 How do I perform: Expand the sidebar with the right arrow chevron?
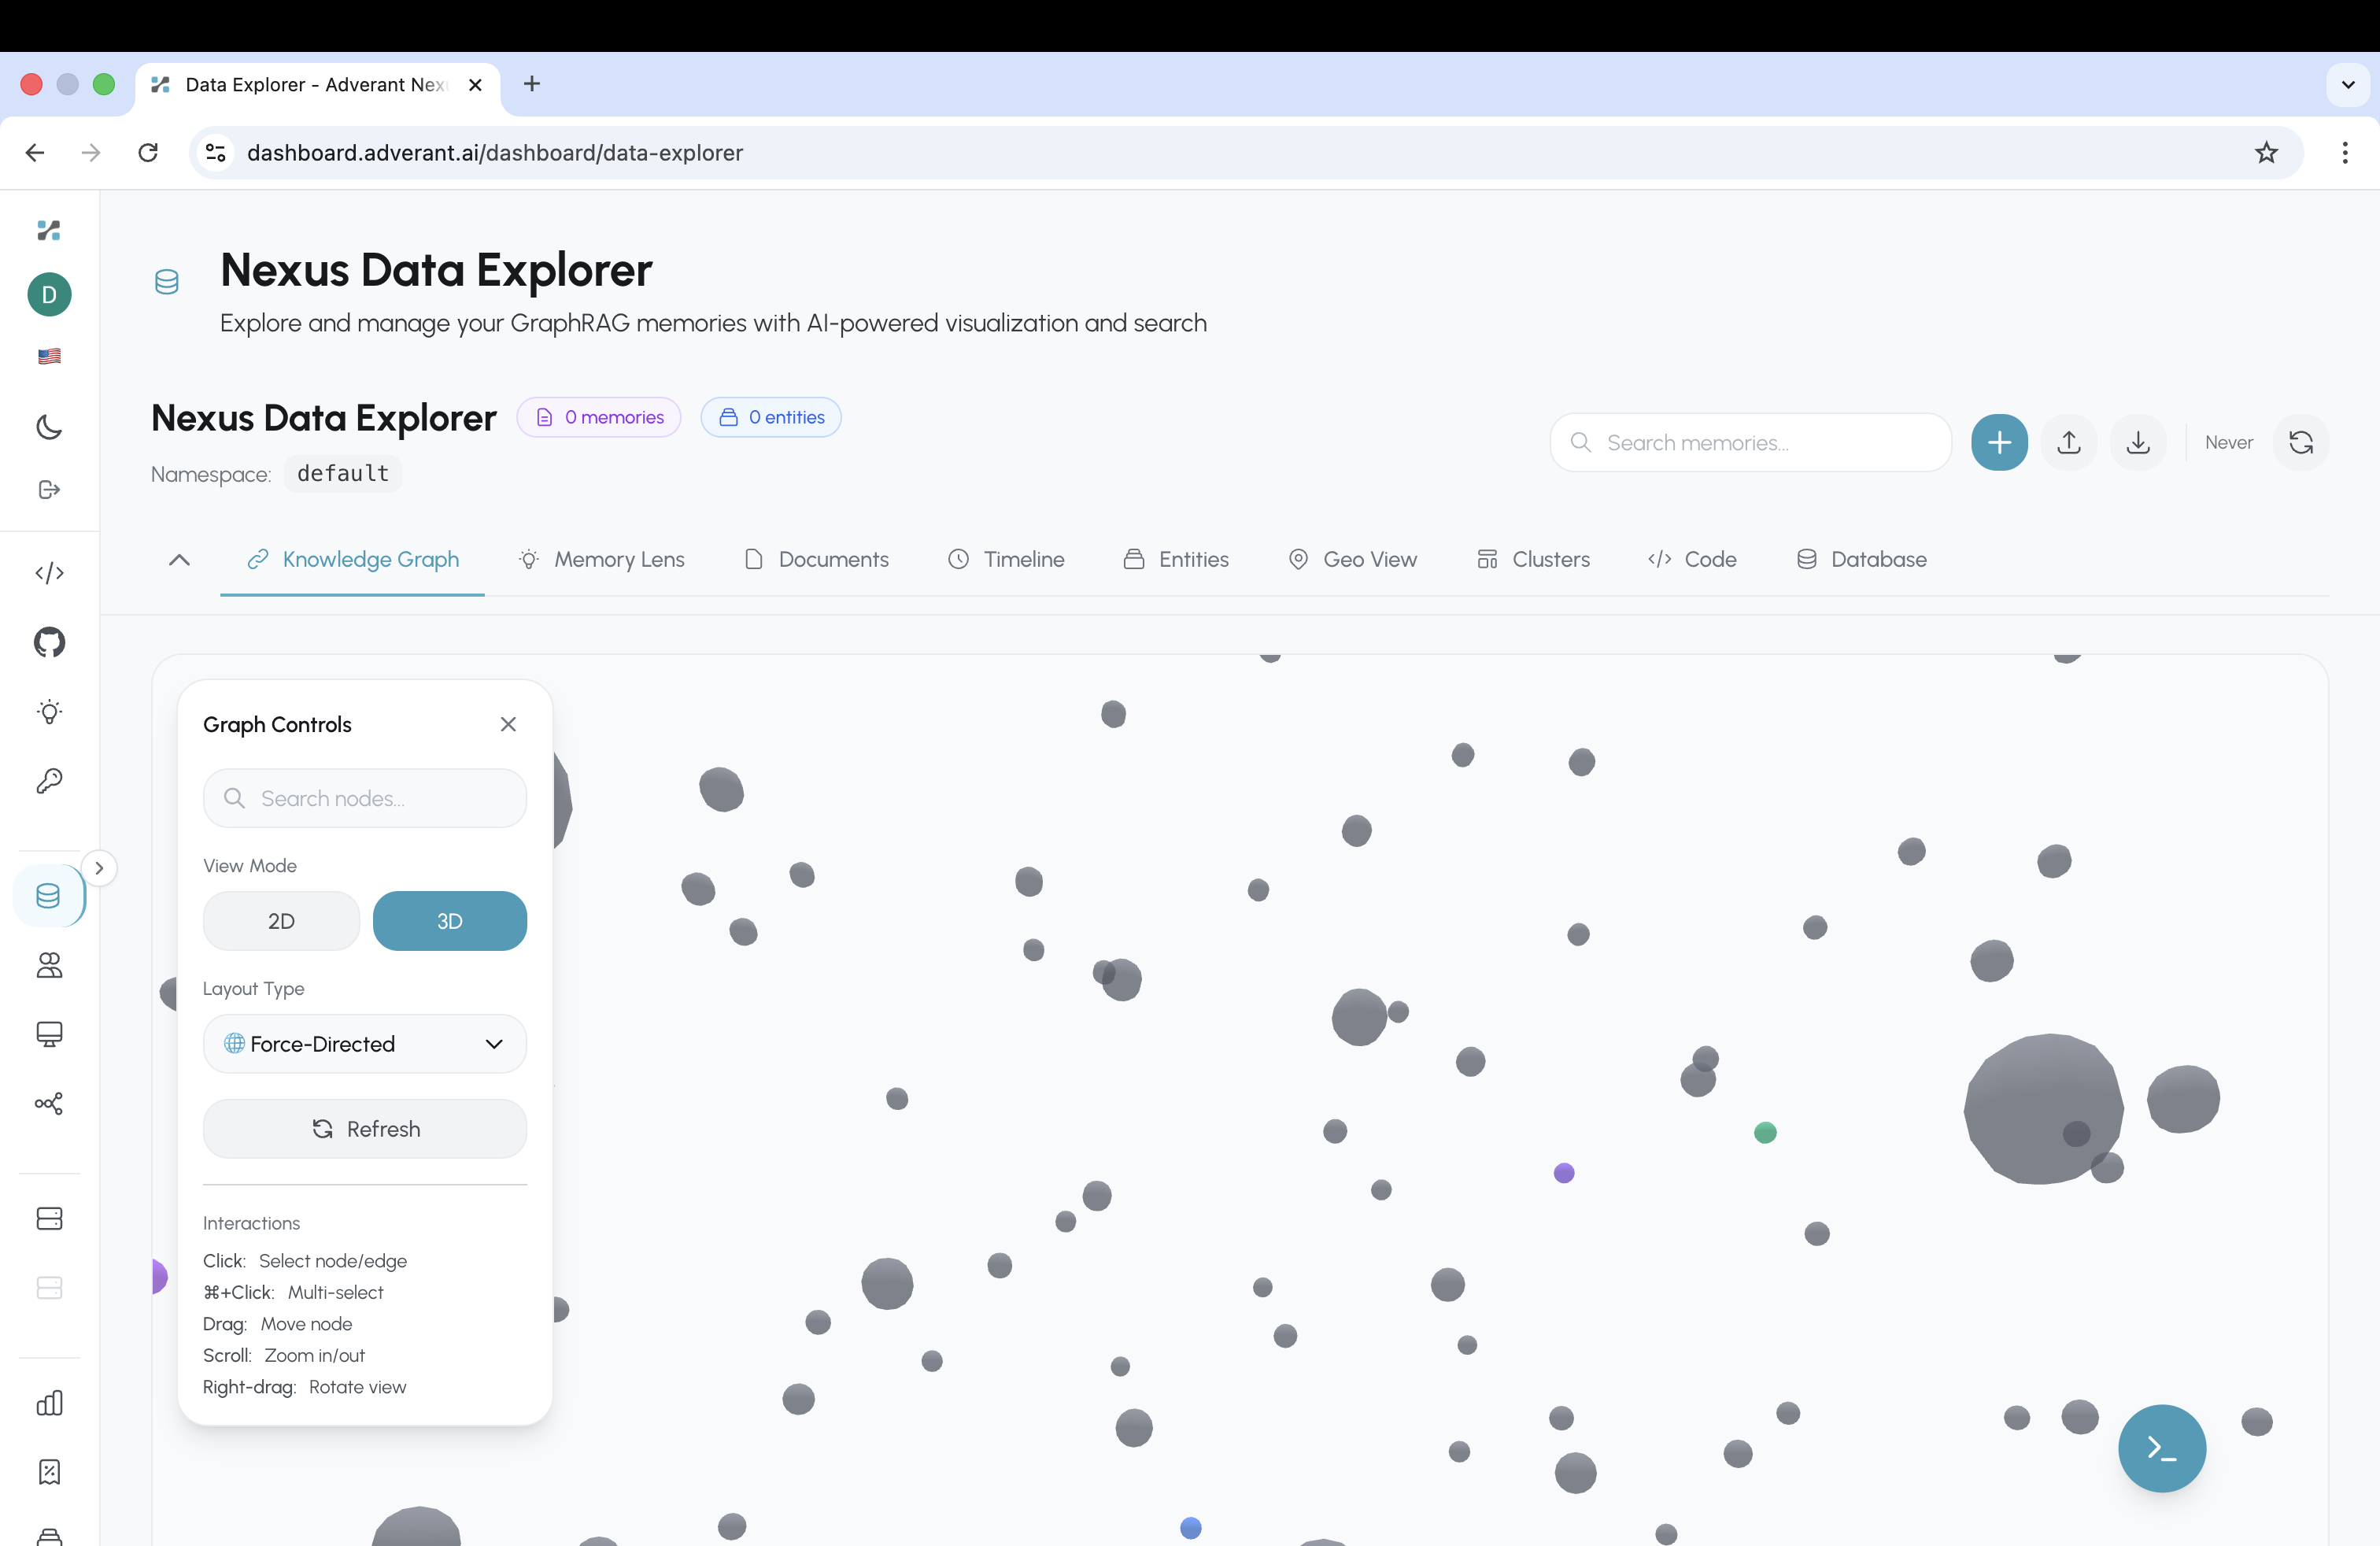pyautogui.click(x=99, y=867)
